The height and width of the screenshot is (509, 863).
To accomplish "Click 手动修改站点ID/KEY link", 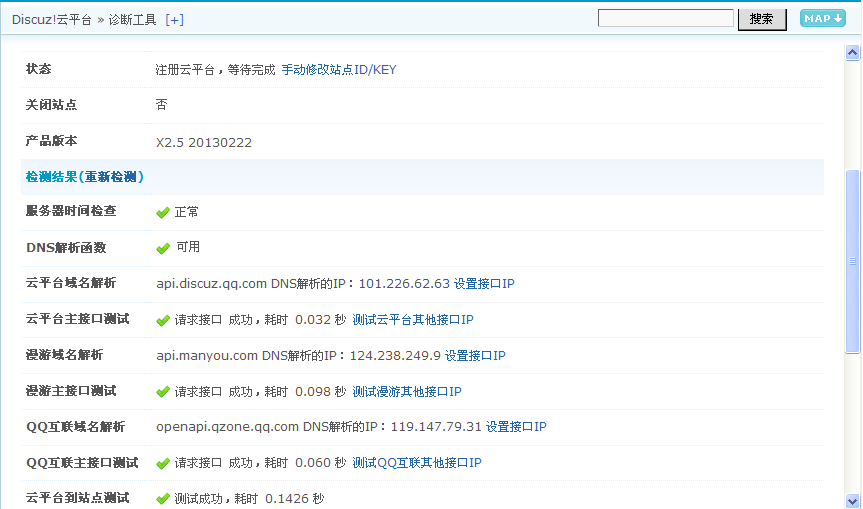I will click(x=338, y=70).
